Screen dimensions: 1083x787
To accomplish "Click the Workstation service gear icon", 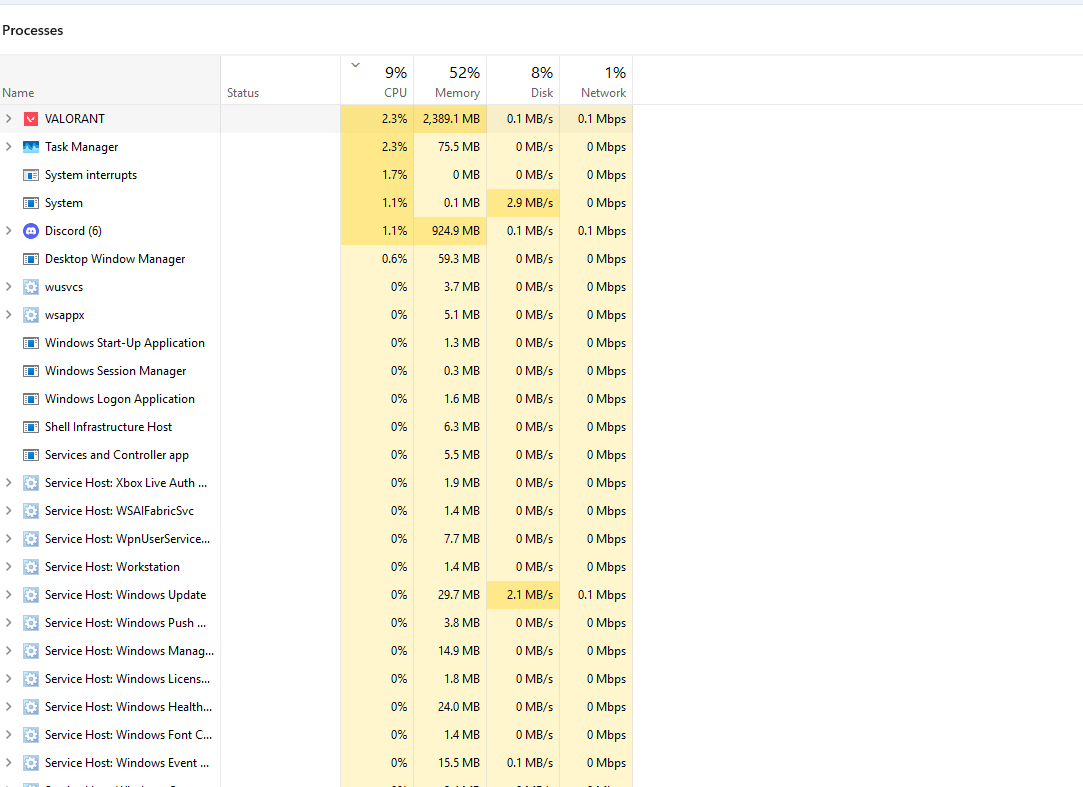I will pyautogui.click(x=30, y=567).
